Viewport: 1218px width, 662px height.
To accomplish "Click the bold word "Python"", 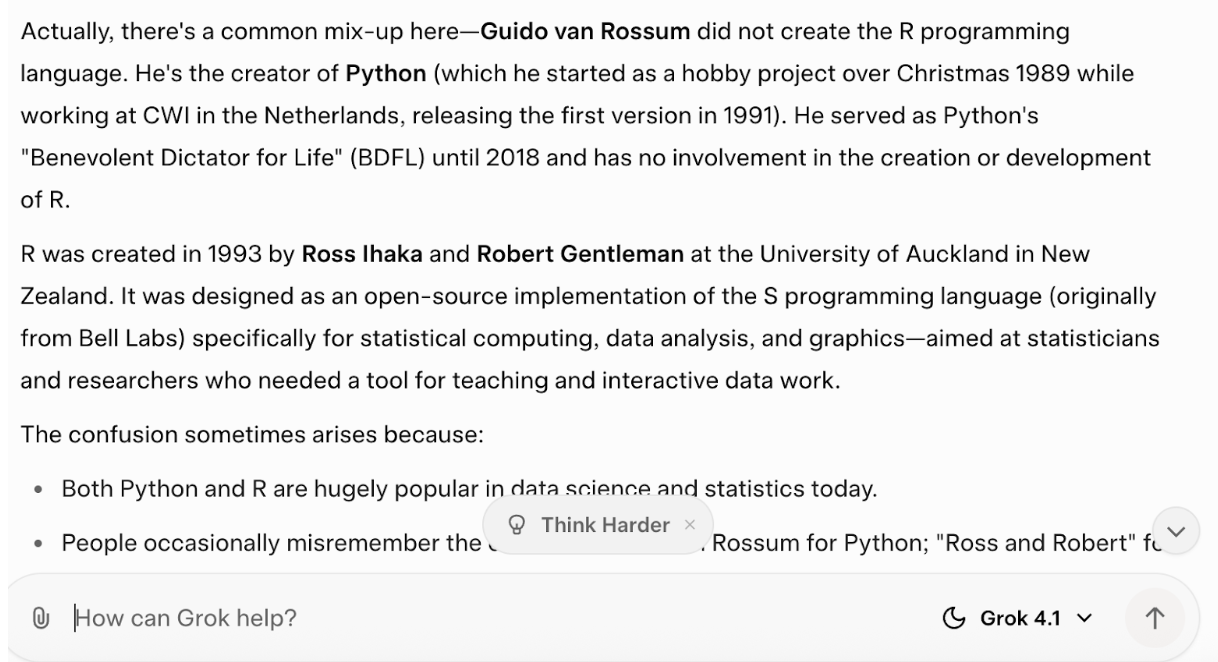I will tap(373, 74).
